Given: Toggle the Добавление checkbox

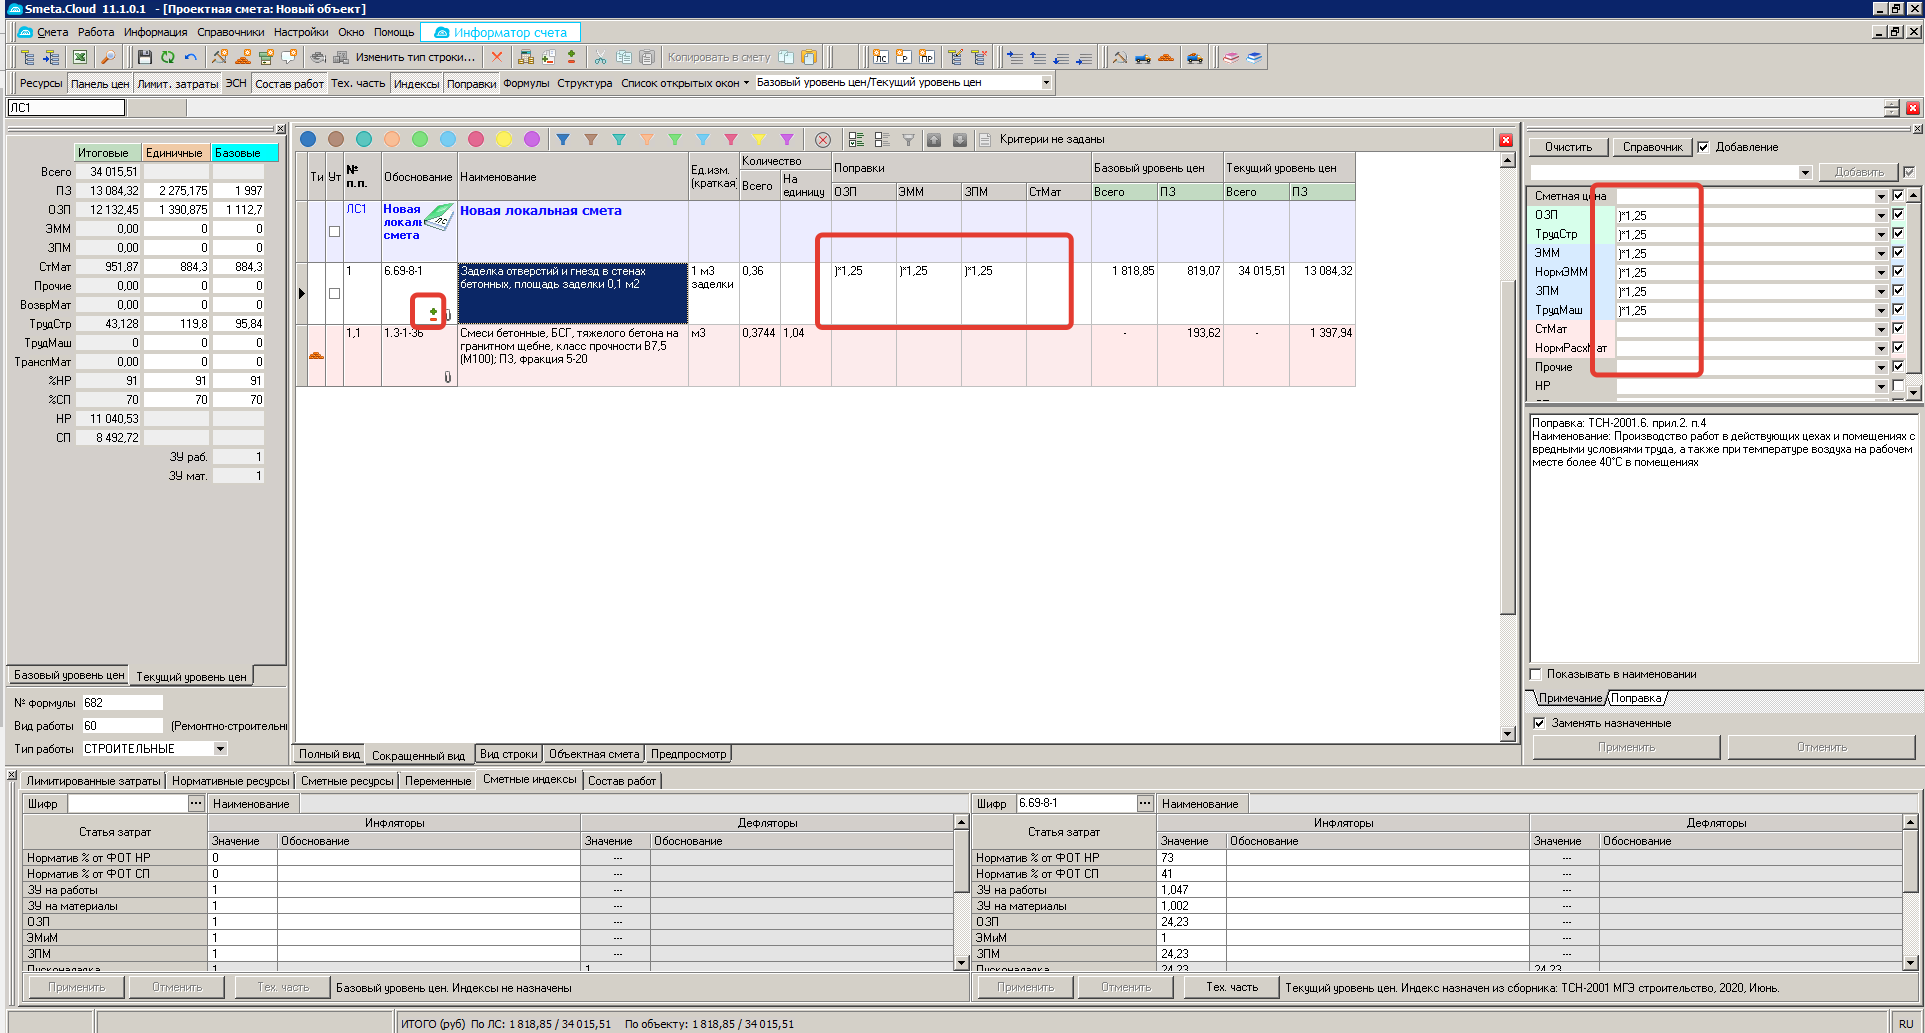Looking at the screenshot, I should [x=1704, y=147].
